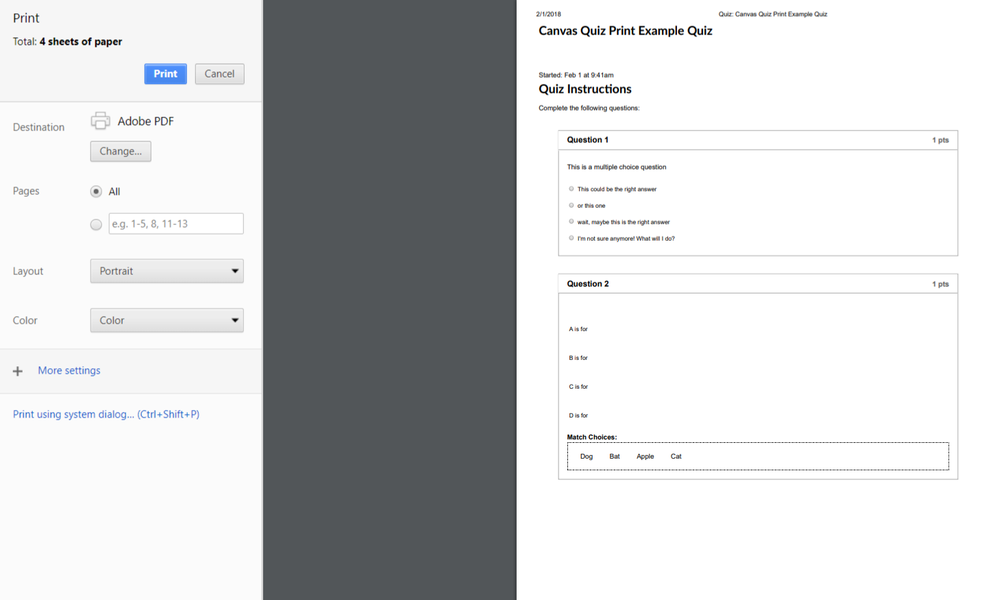Expand the More settings link
This screenshot has height=600, width=999.
point(69,371)
